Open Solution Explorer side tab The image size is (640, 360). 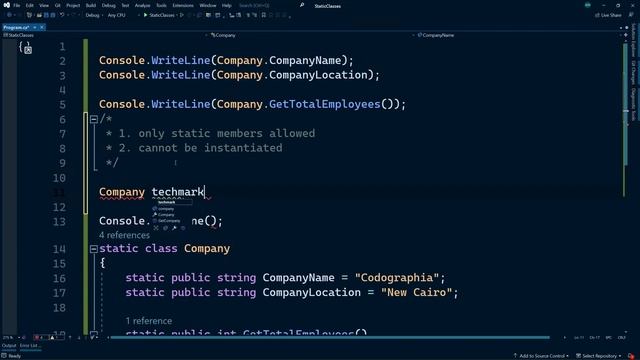(633, 40)
